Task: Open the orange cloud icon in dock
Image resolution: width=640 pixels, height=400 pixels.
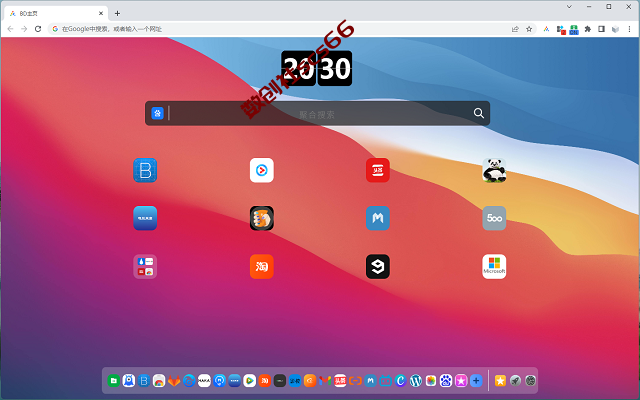Action: point(310,381)
